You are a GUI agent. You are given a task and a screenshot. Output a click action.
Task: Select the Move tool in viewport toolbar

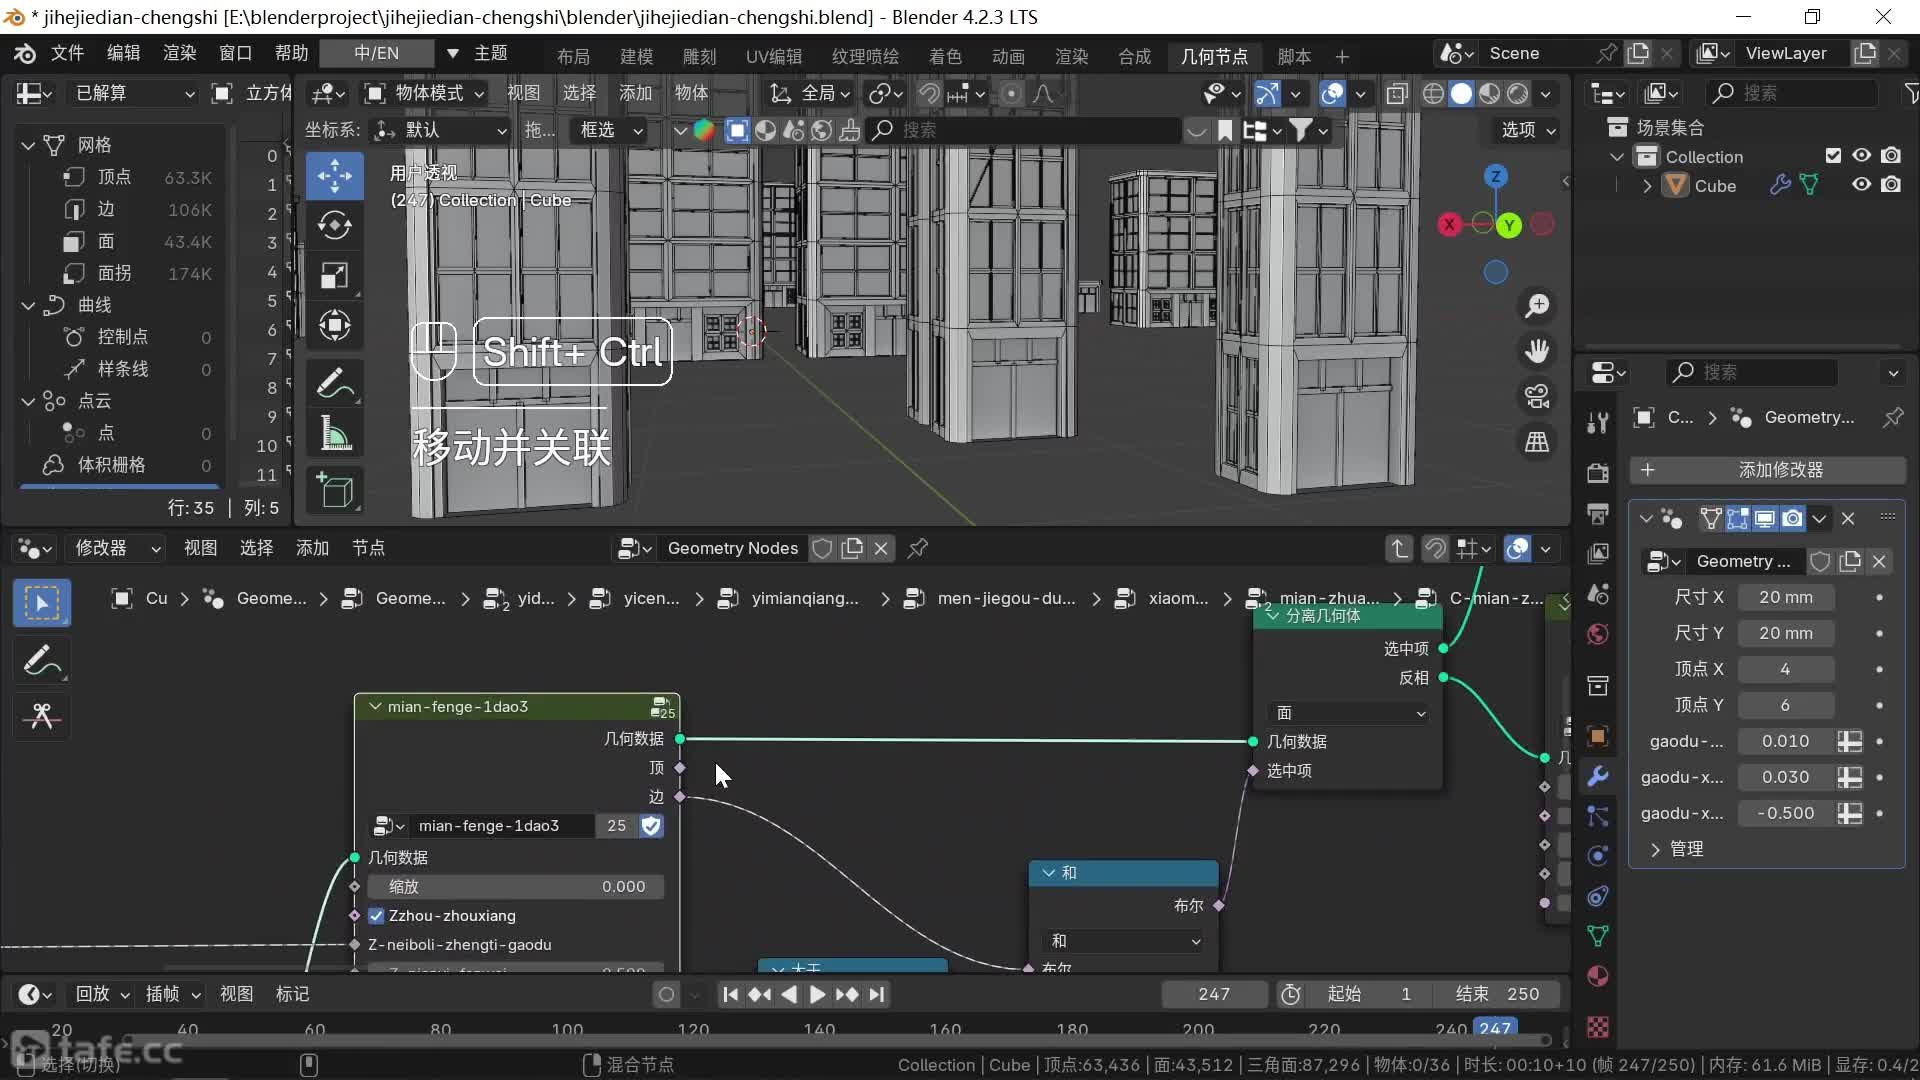334,176
